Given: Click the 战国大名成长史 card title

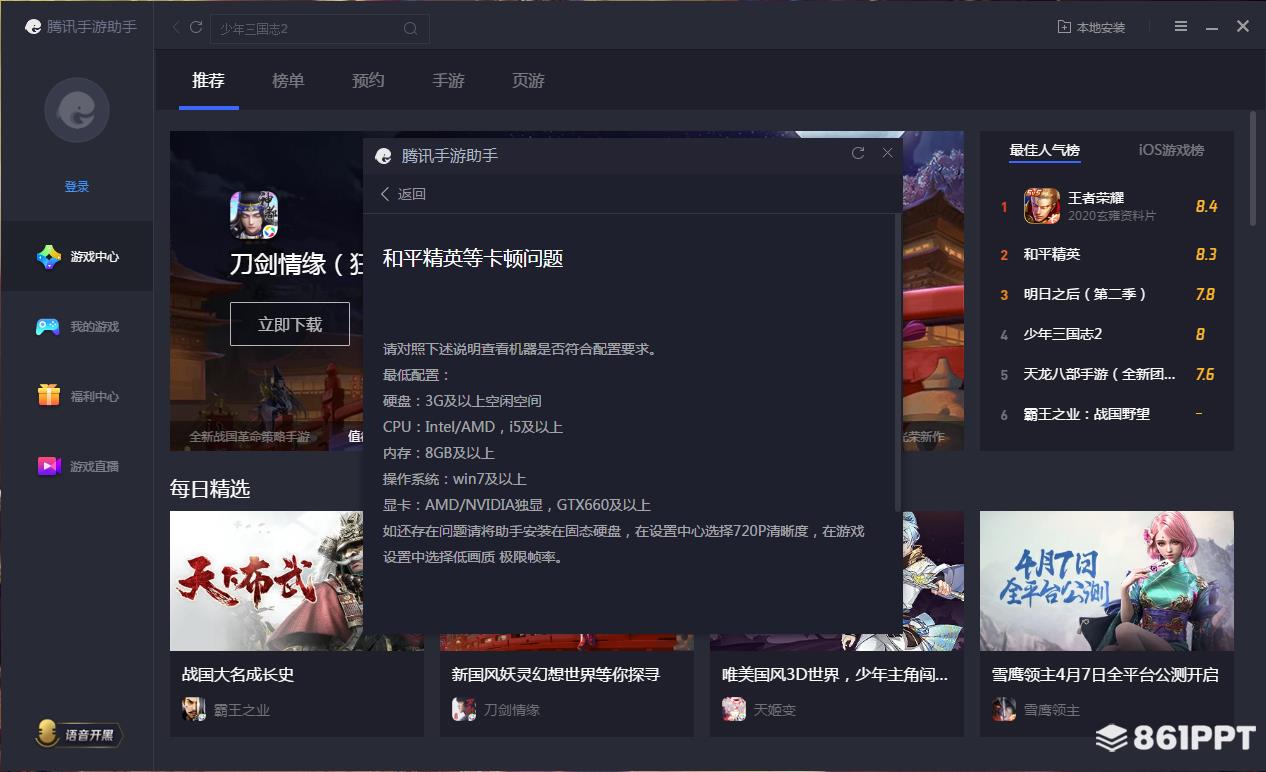Looking at the screenshot, I should [238, 675].
